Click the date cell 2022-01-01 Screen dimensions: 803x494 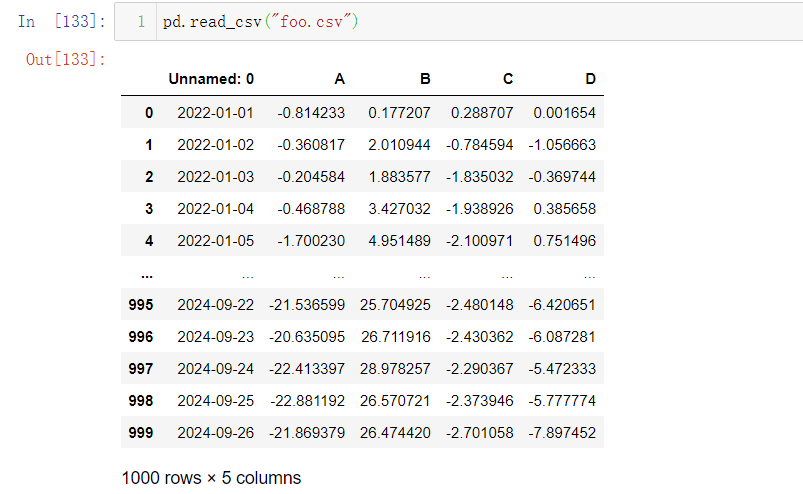click(x=216, y=113)
